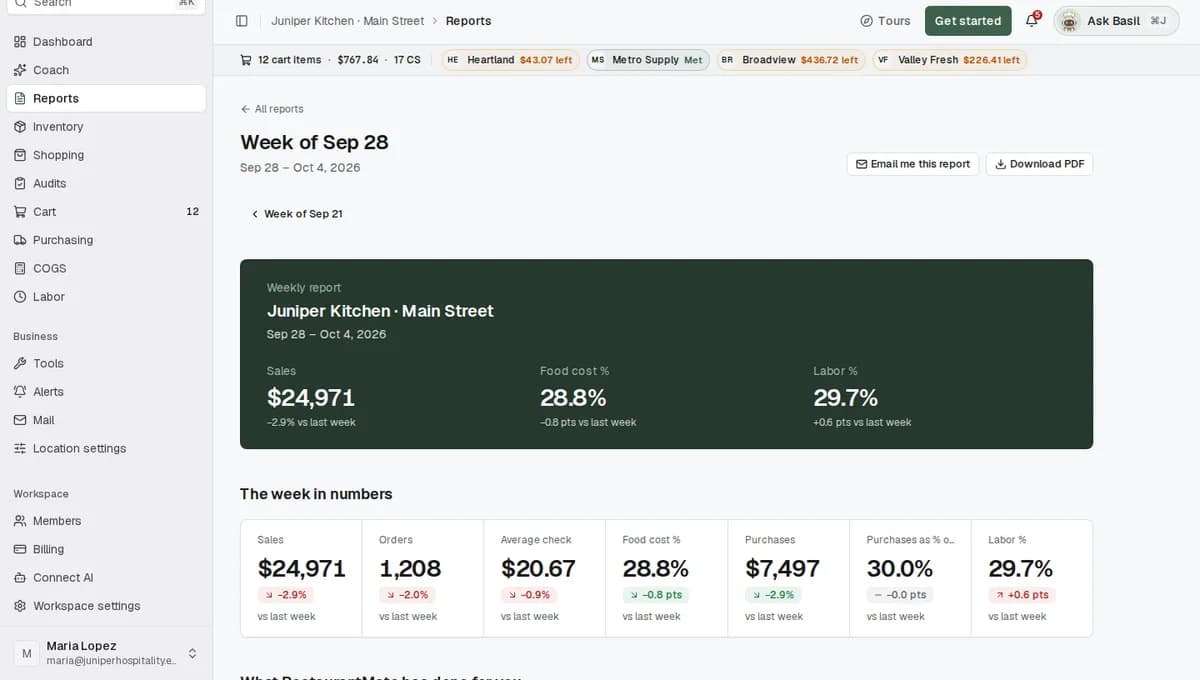Click the Purchasing truck icon
The image size is (1200, 680).
(x=20, y=240)
